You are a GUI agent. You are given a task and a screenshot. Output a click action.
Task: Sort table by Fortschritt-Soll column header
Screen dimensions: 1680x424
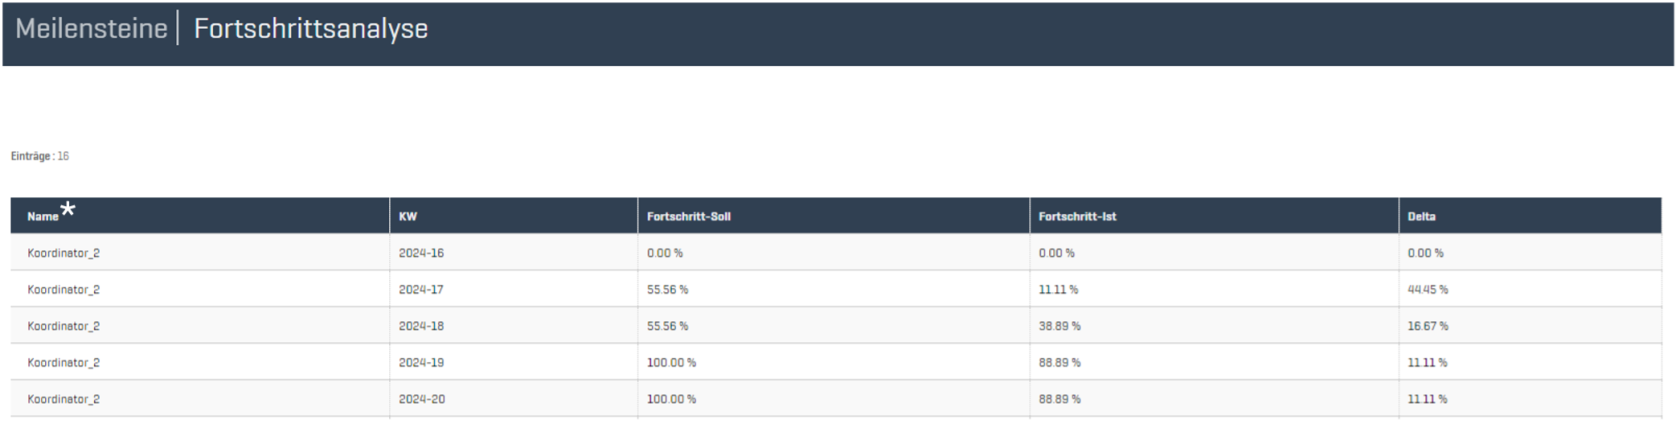point(688,217)
